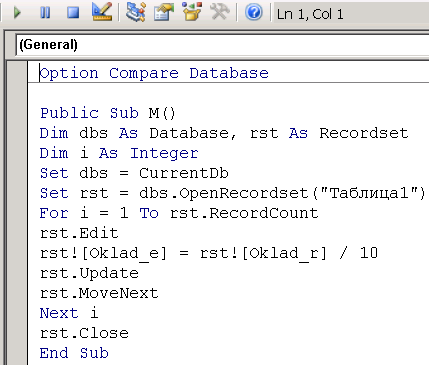Viewport: 429px width, 365px height.
Task: Click the 'Next i' line
Action: 69,313
